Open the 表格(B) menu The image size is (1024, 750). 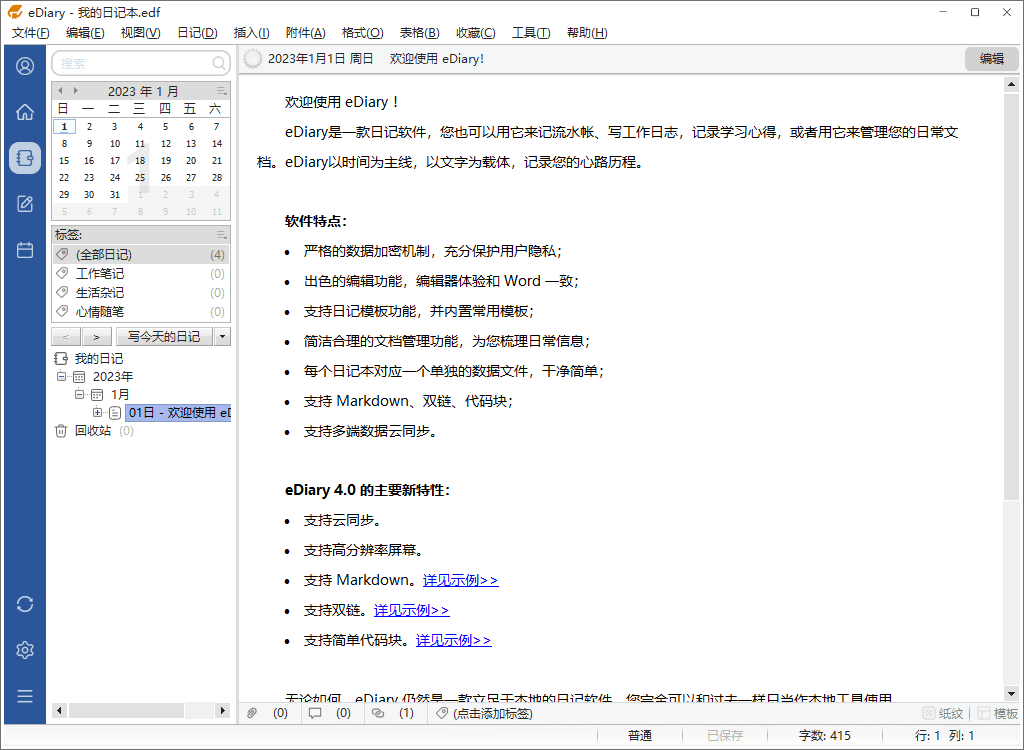(419, 33)
